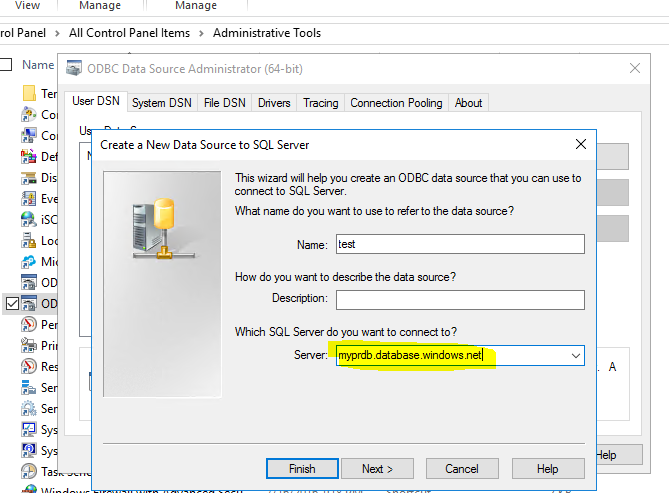Open the Local Security Policy icon 'Loc'

(x=29, y=240)
